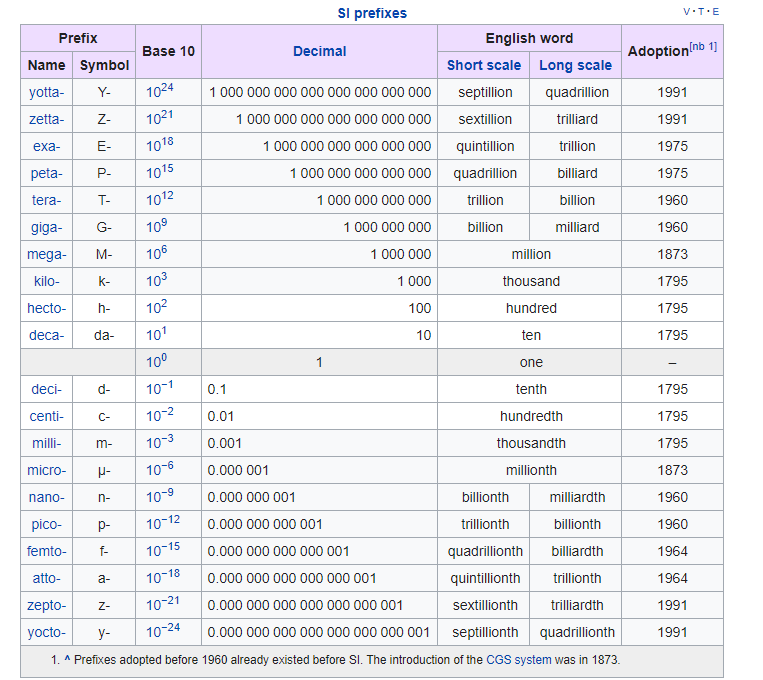763x680 pixels.
Task: Click the femto- prefix link
Action: [47, 551]
